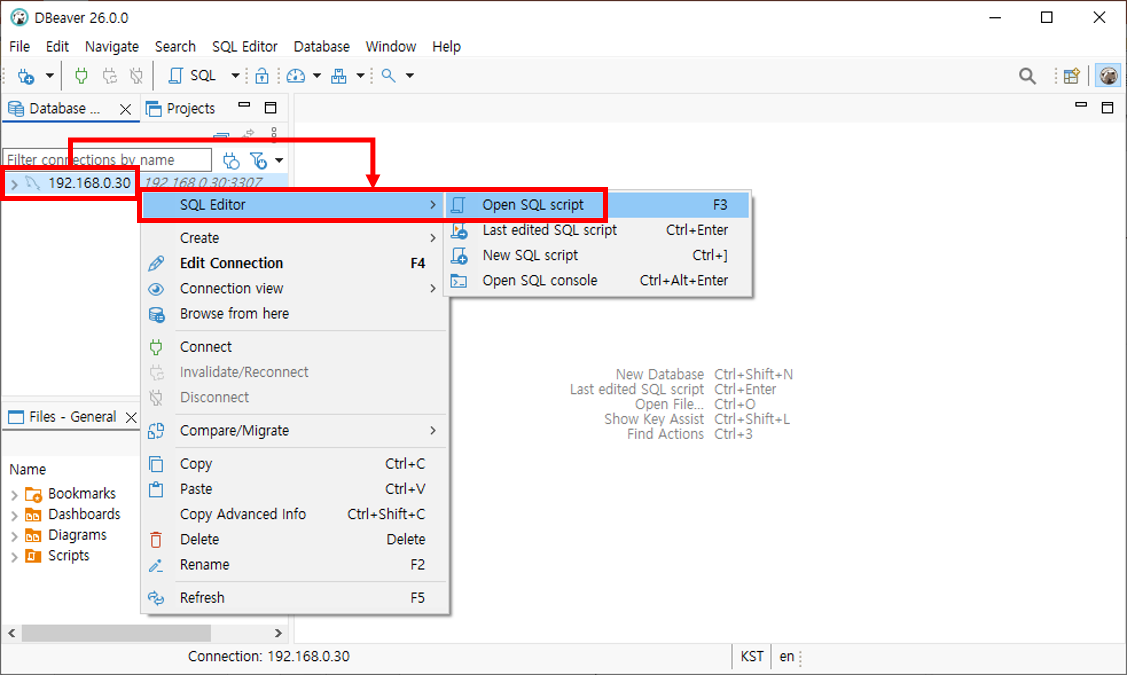The image size is (1127, 675).
Task: Expand the database tasks dropdown arrow
Action: click(x=360, y=75)
